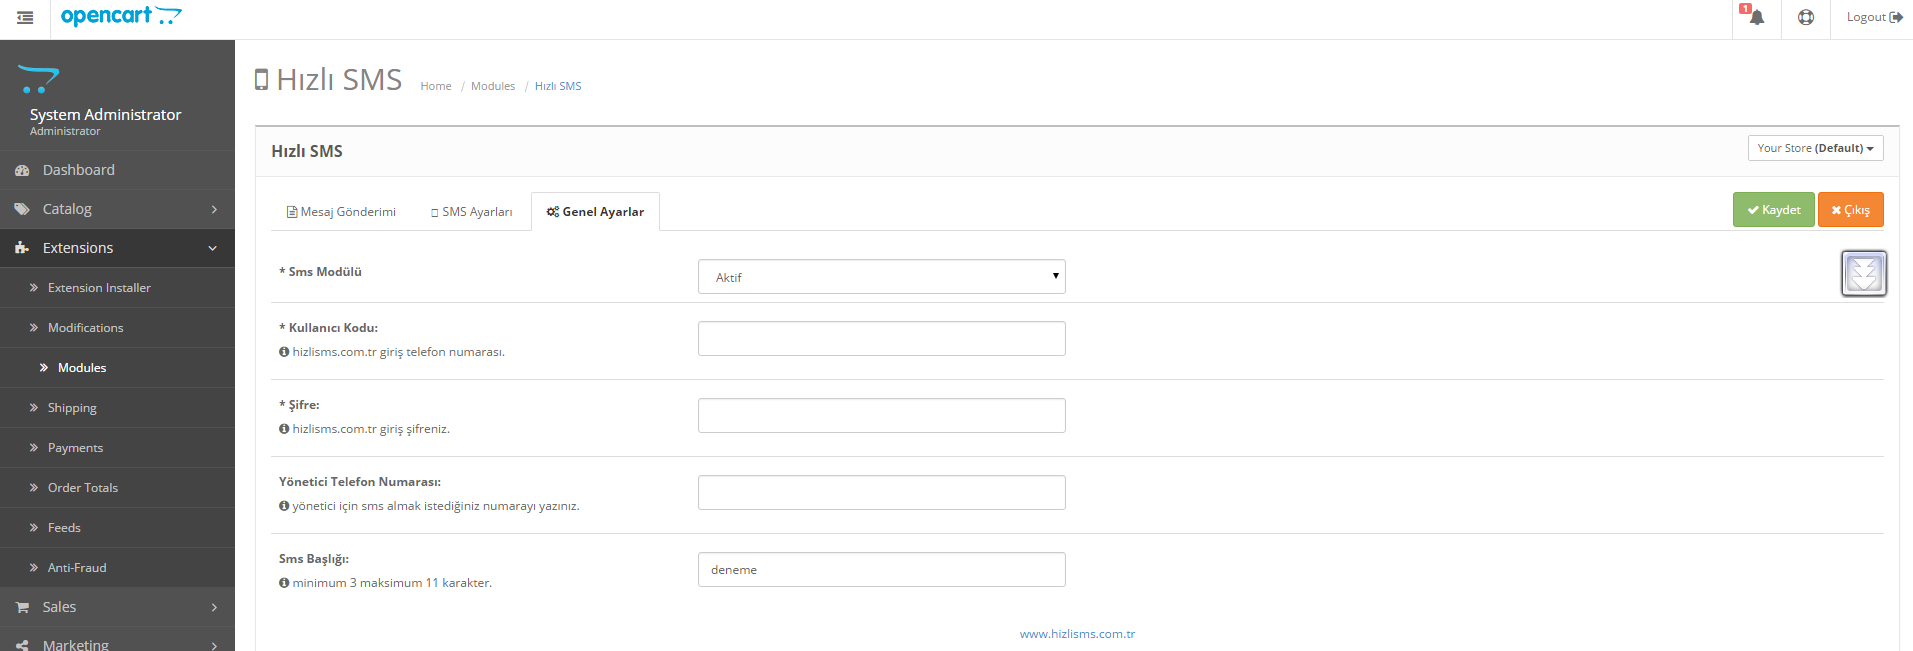The width and height of the screenshot is (1913, 651).
Task: Open Extension Installer in sidebar
Action: click(99, 288)
